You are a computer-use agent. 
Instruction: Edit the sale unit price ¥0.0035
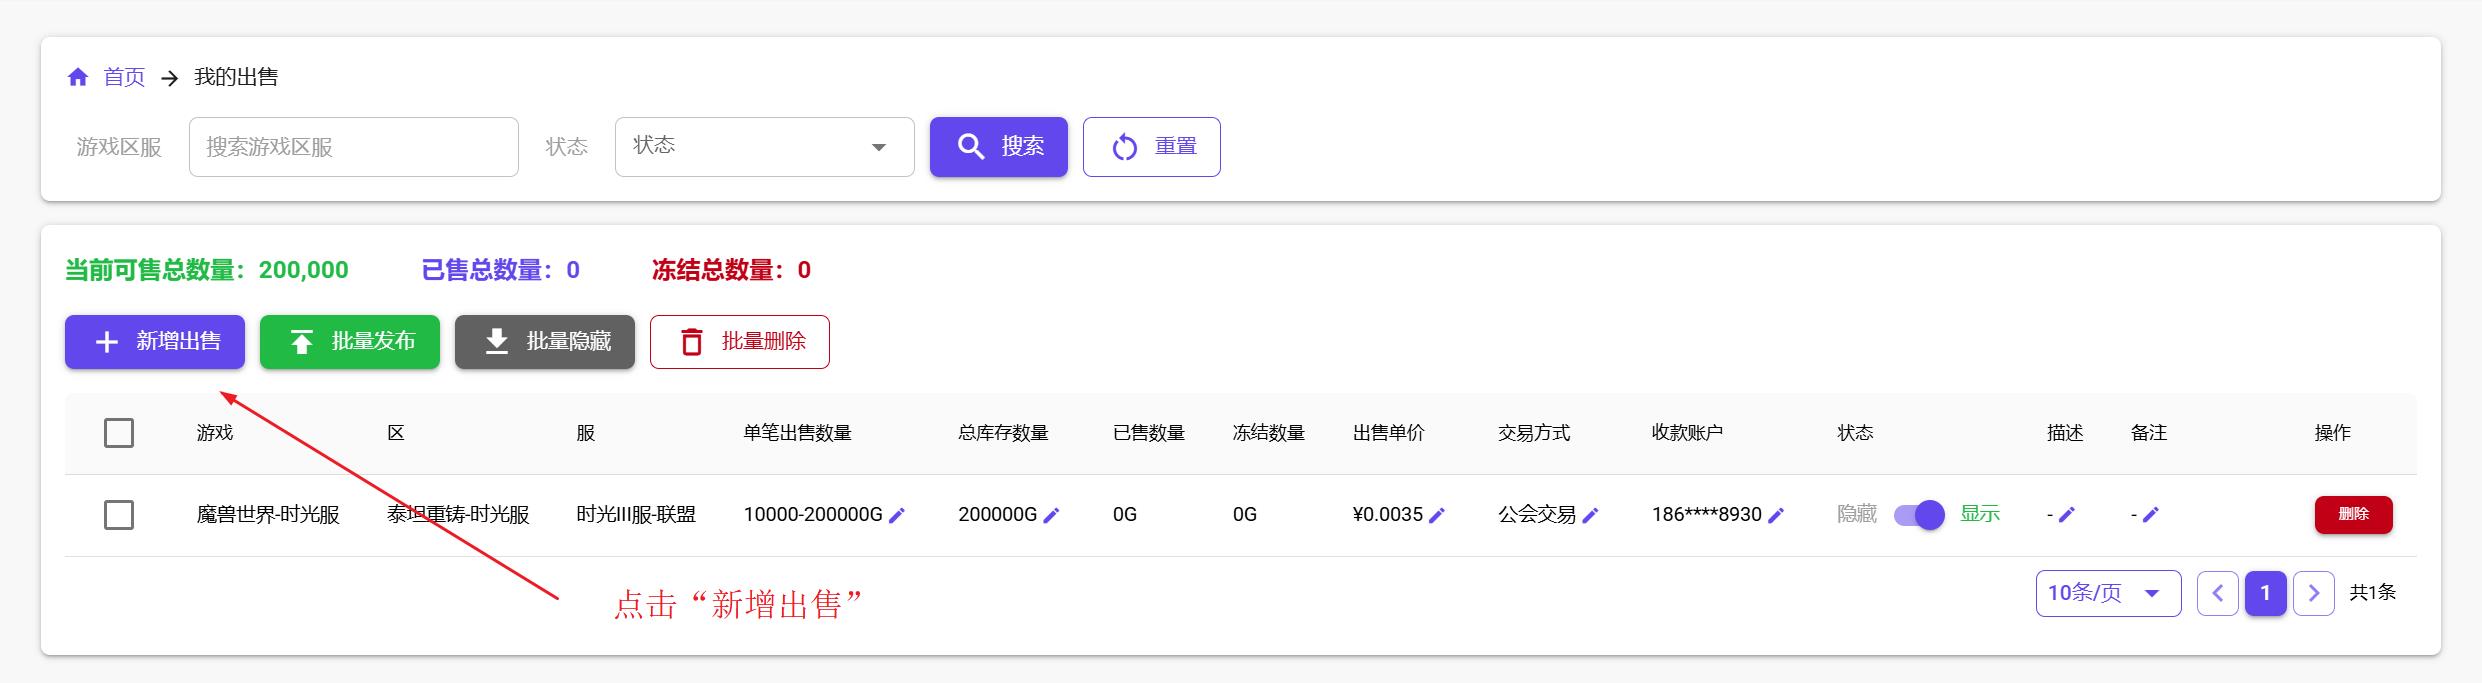tap(1437, 515)
